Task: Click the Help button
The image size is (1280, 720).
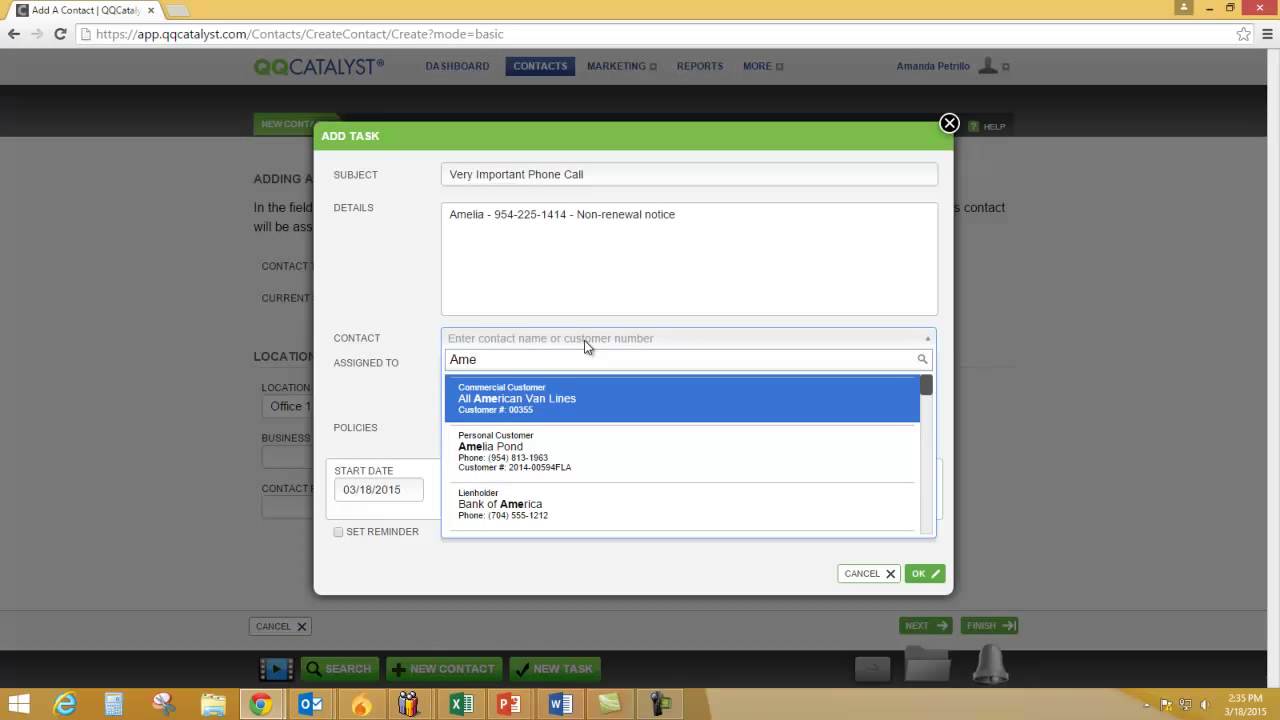Action: tap(987, 127)
